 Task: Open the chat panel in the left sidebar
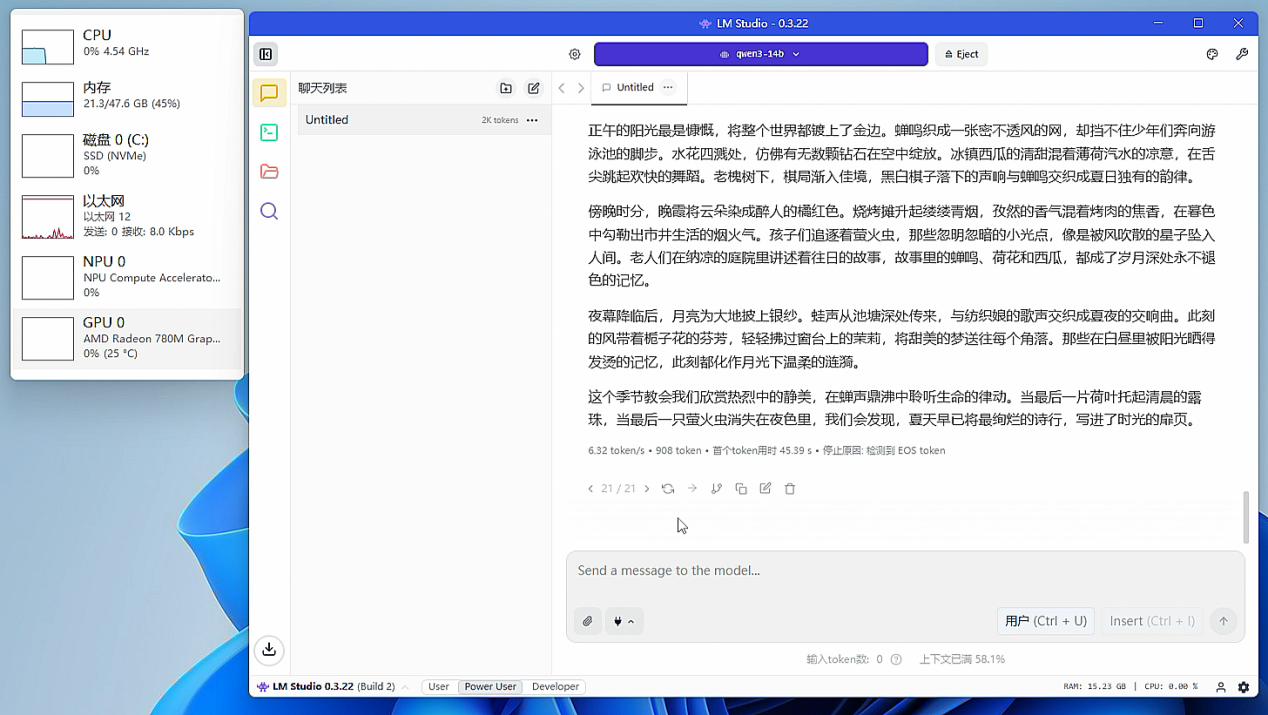[x=269, y=92]
